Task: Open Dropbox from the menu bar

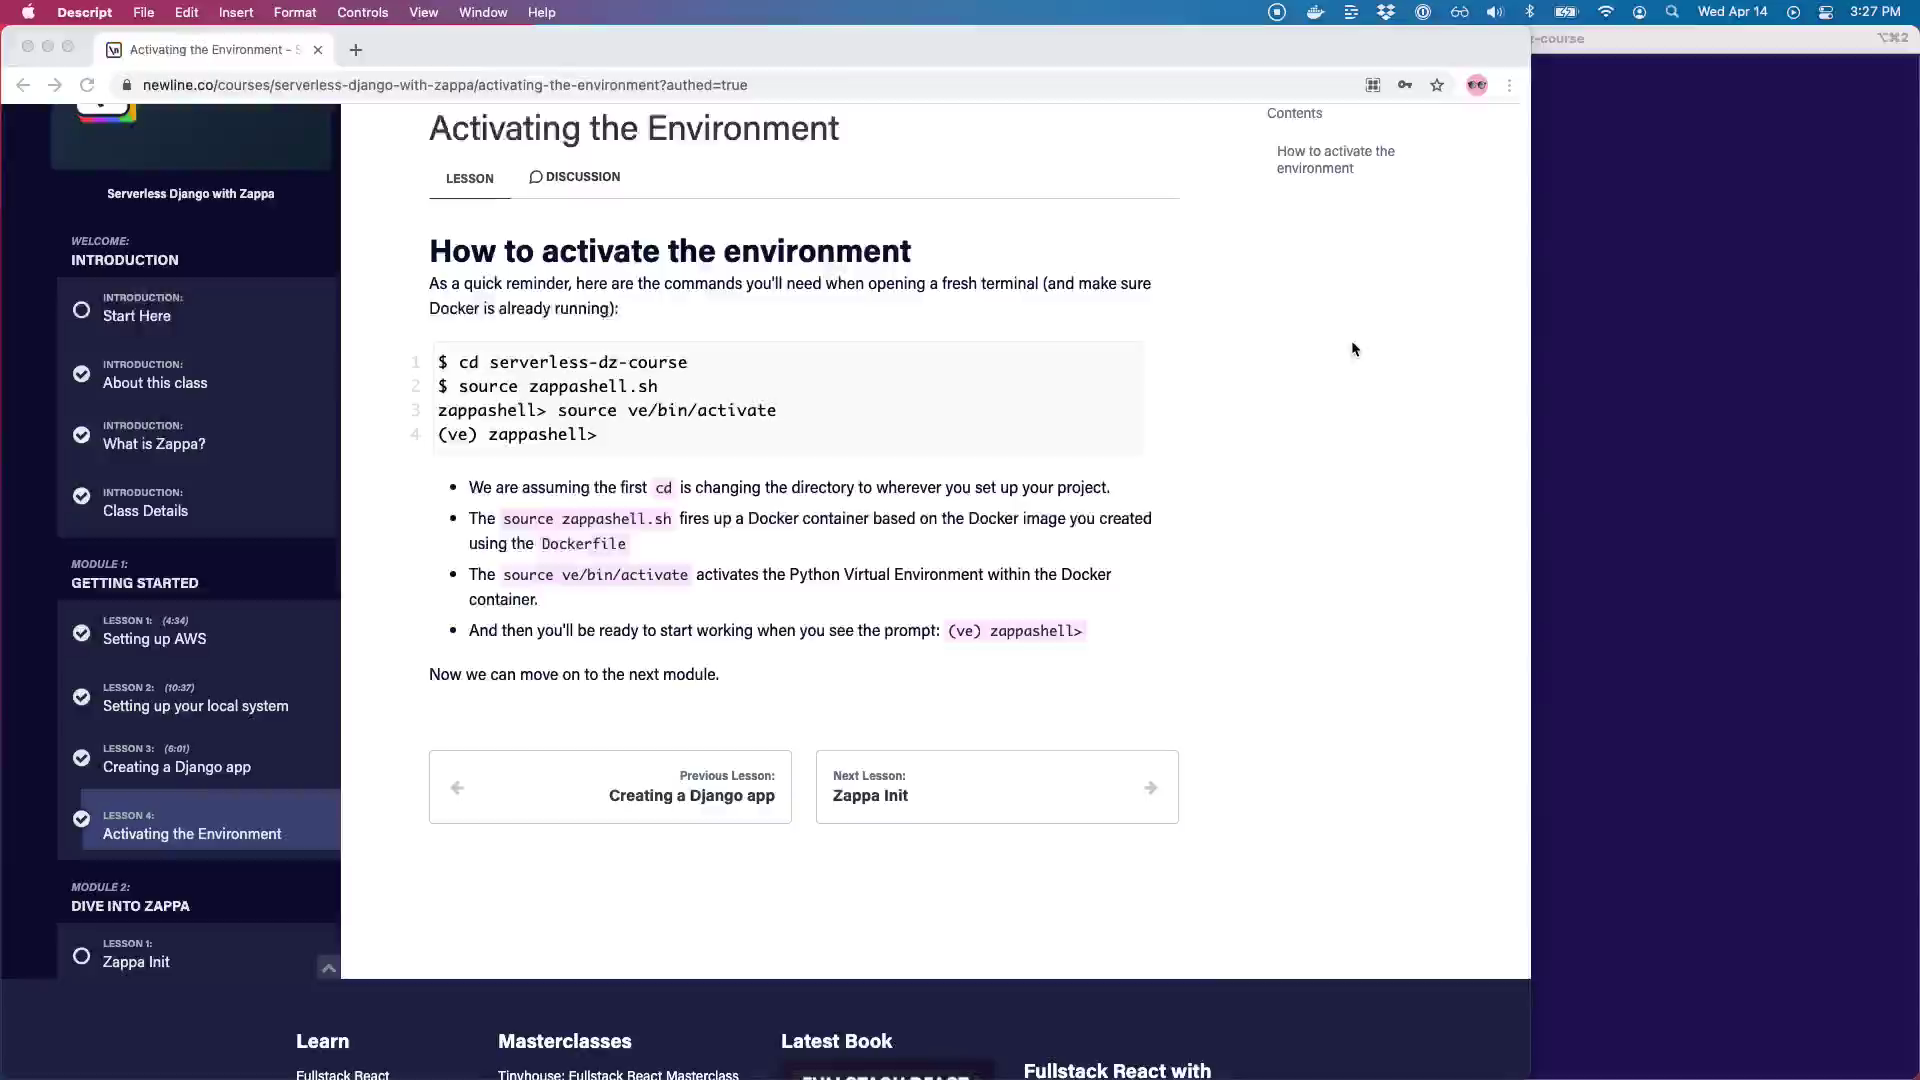Action: click(1386, 12)
